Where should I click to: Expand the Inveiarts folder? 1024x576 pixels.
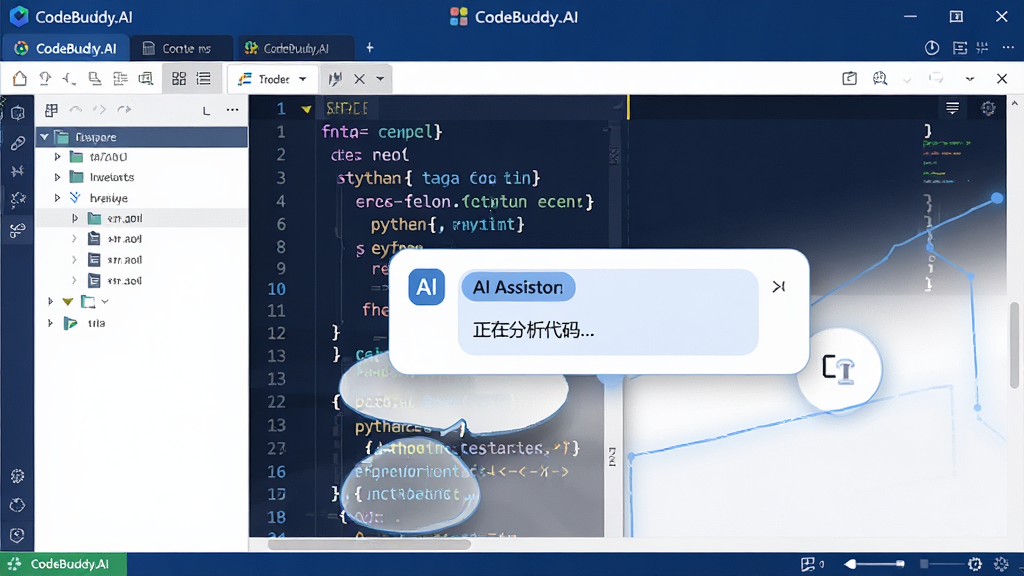click(57, 177)
